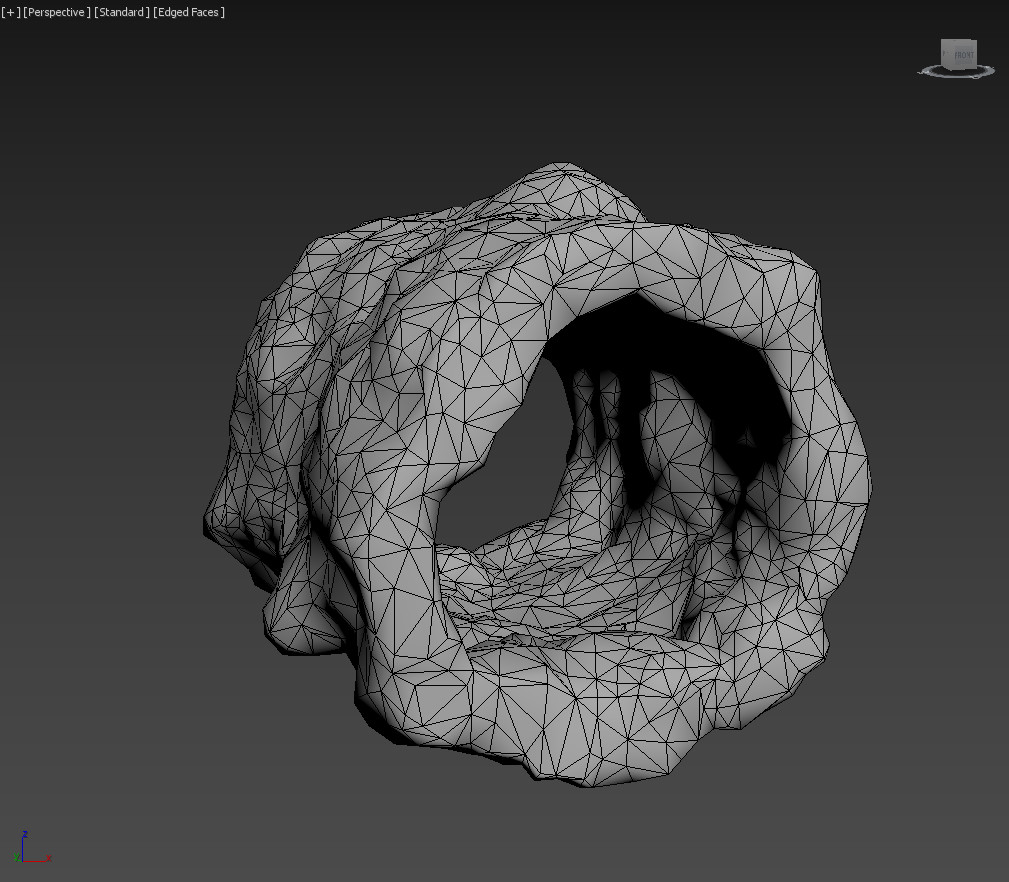The image size is (1009, 882).
Task: Click the green Y axis of the world tripod
Action: [17, 857]
